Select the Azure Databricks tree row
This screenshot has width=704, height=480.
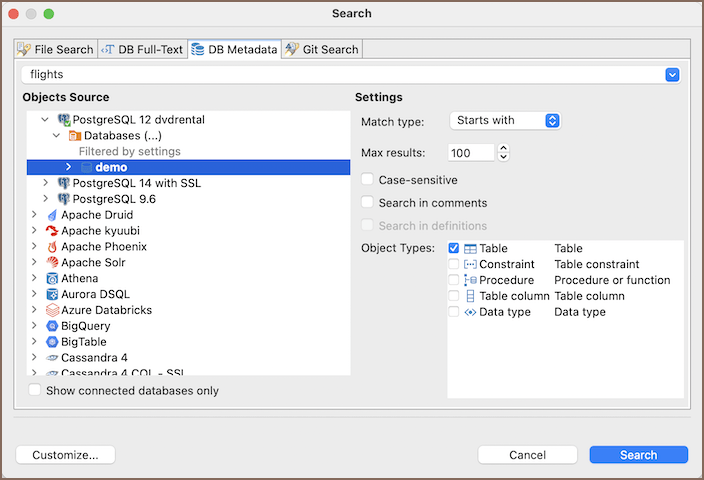189,310
